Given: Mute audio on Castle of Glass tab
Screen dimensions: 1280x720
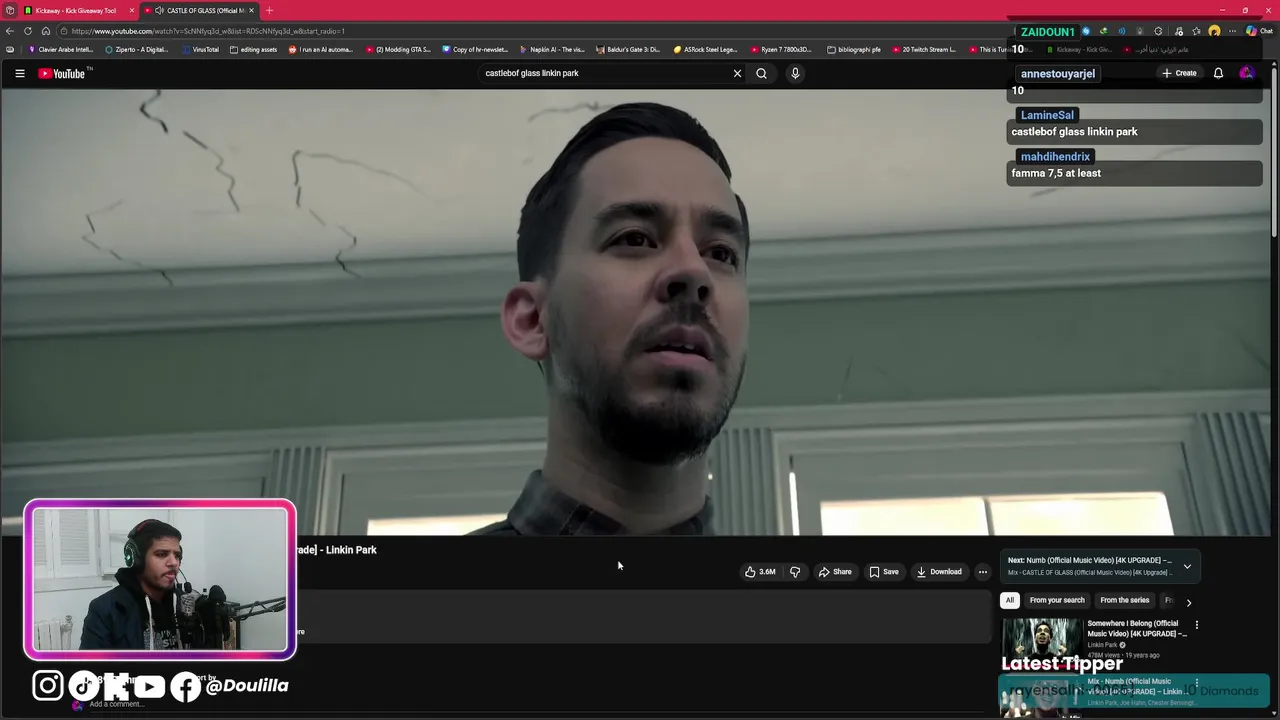Looking at the screenshot, I should point(159,10).
